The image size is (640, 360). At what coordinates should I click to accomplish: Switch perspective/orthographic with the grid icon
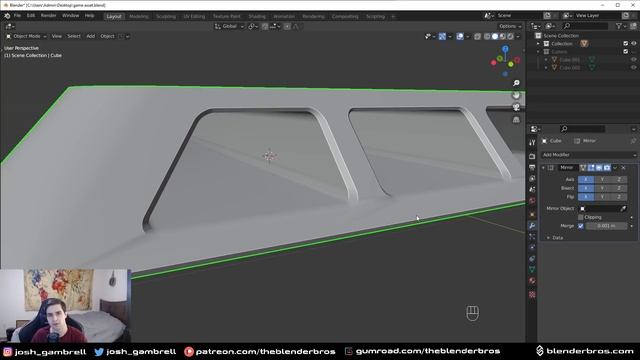click(x=516, y=120)
